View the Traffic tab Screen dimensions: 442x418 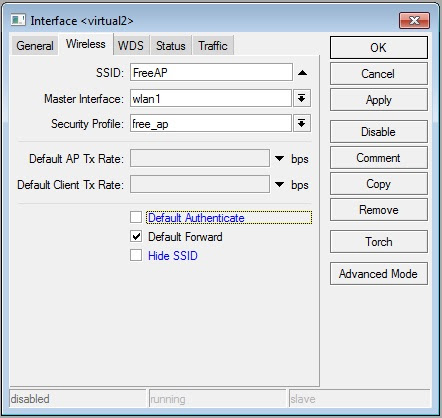[x=213, y=46]
